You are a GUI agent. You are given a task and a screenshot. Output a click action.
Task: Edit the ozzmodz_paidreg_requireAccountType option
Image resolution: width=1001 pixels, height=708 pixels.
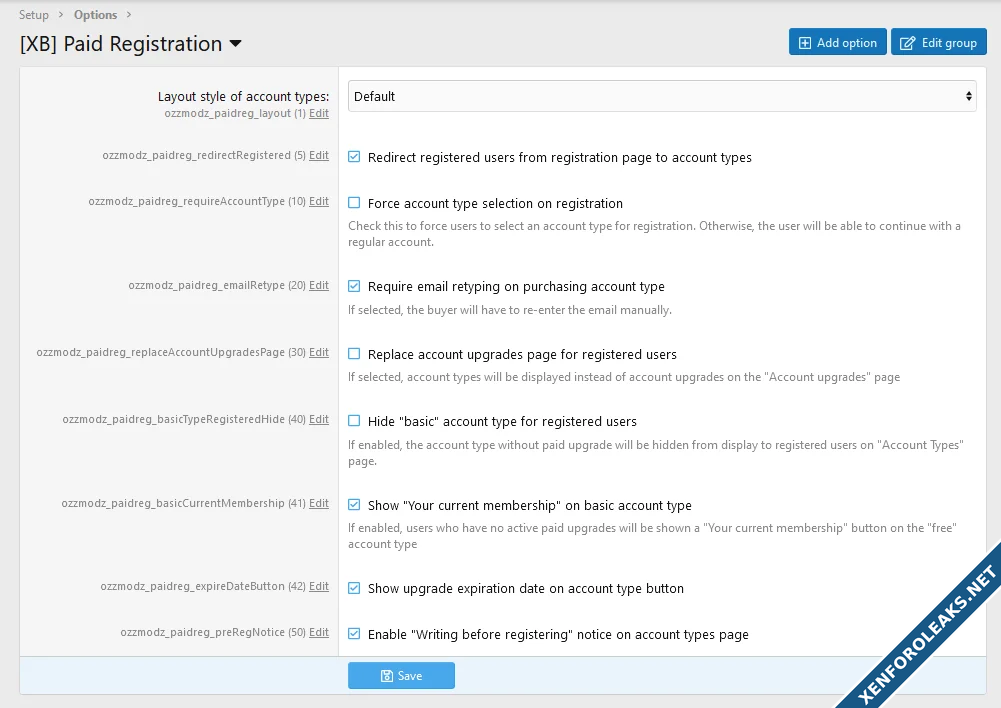point(319,202)
